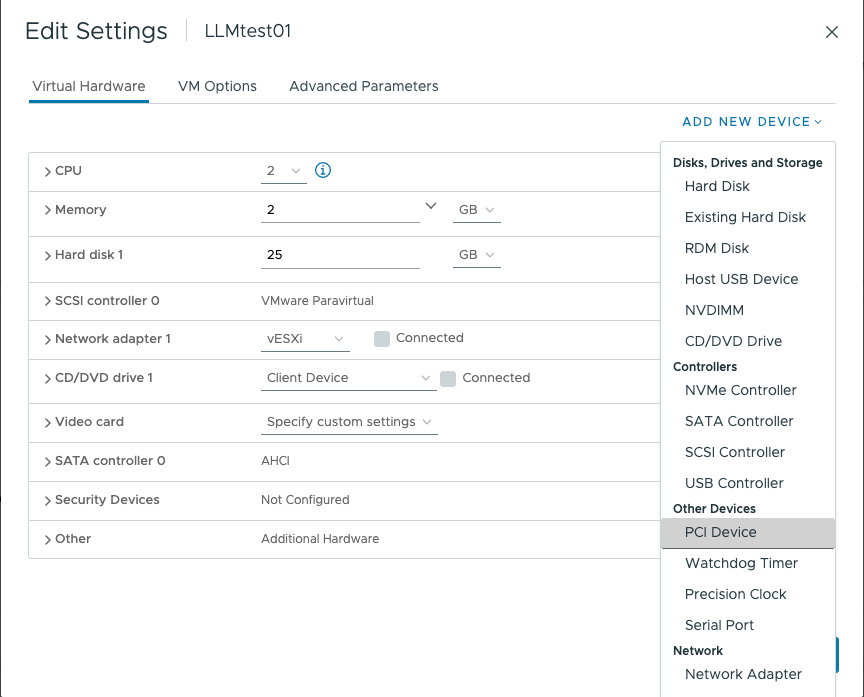Screen dimensions: 864x697
Task: Open the CPU count dropdown
Action: (284, 171)
